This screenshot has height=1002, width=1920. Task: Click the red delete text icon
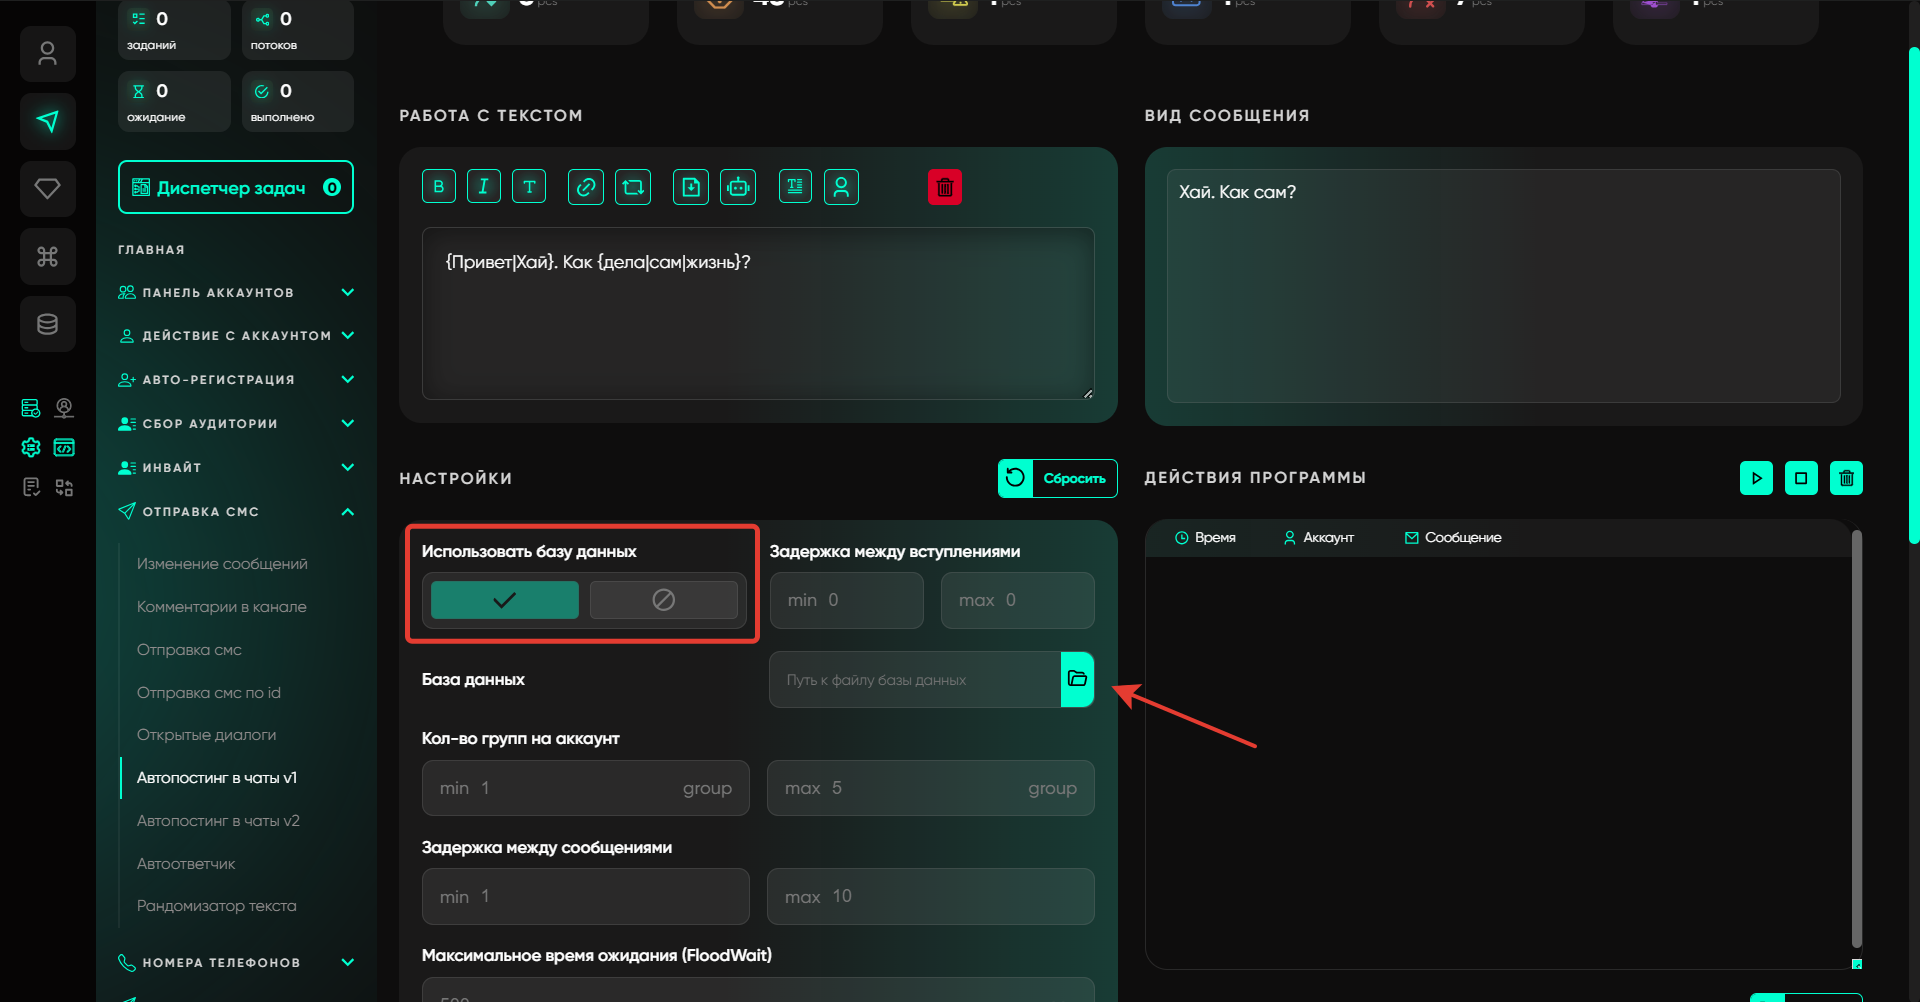(944, 187)
